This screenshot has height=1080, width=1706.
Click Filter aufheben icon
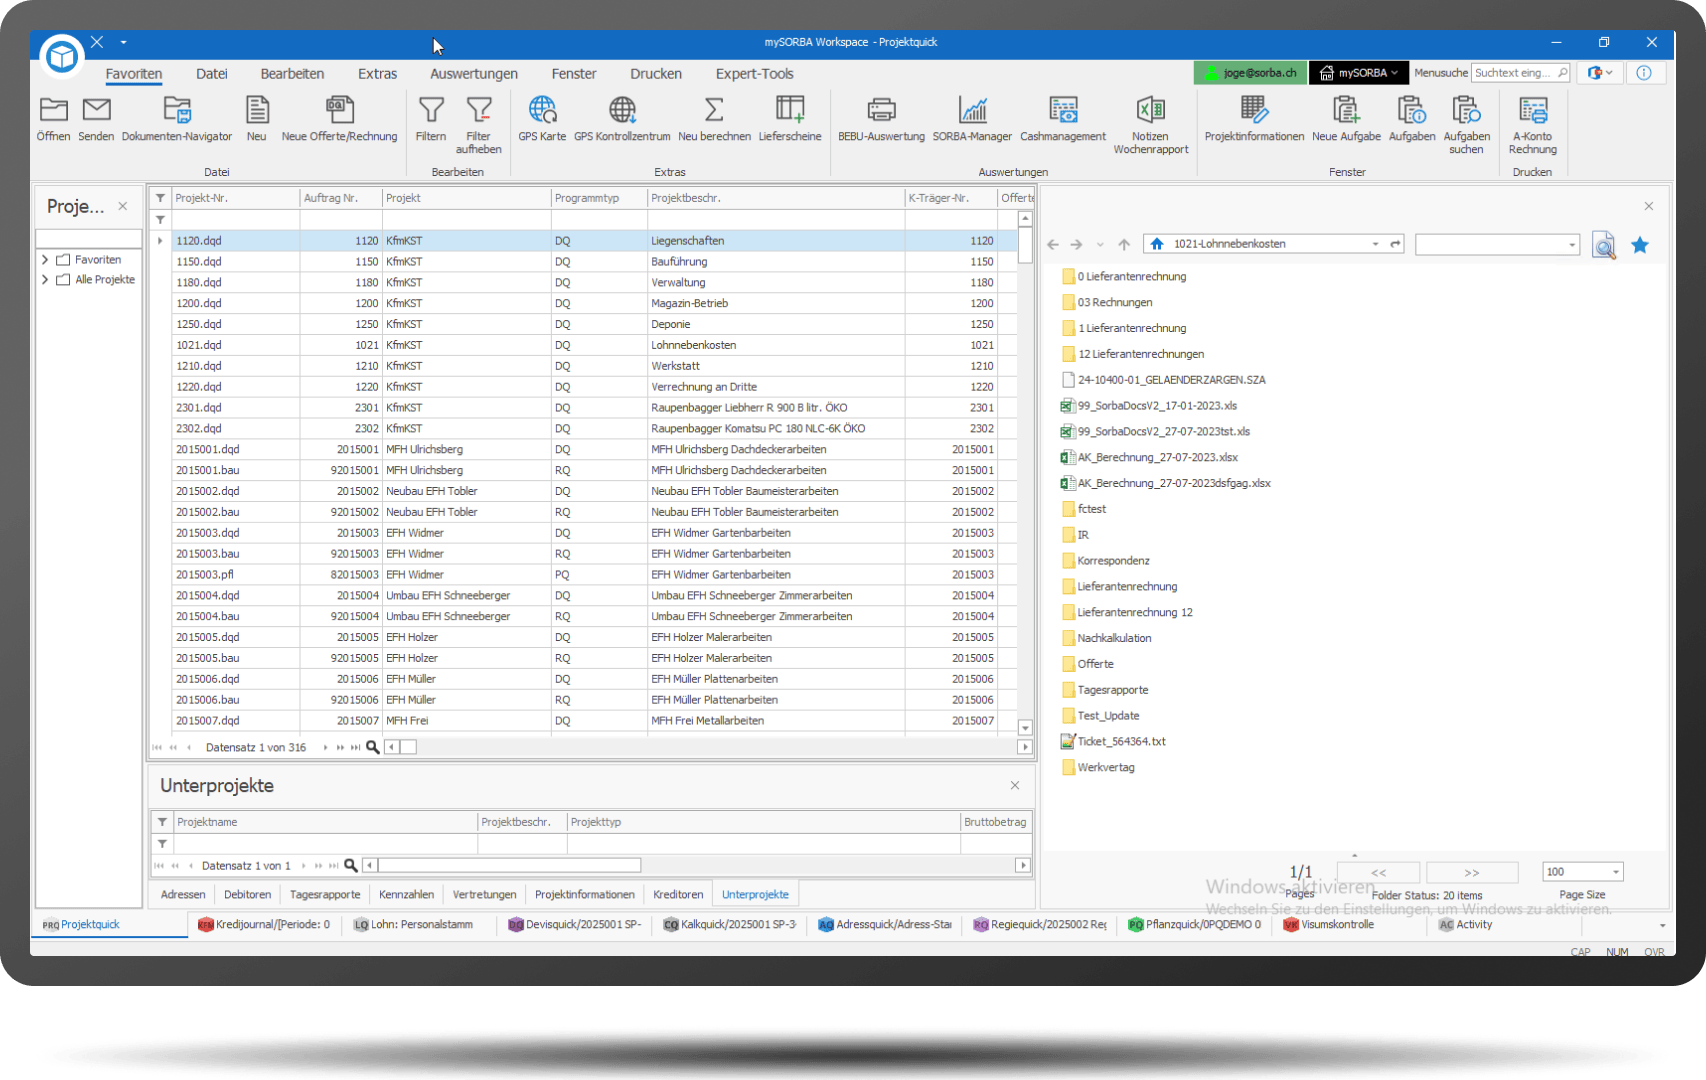coord(479,110)
